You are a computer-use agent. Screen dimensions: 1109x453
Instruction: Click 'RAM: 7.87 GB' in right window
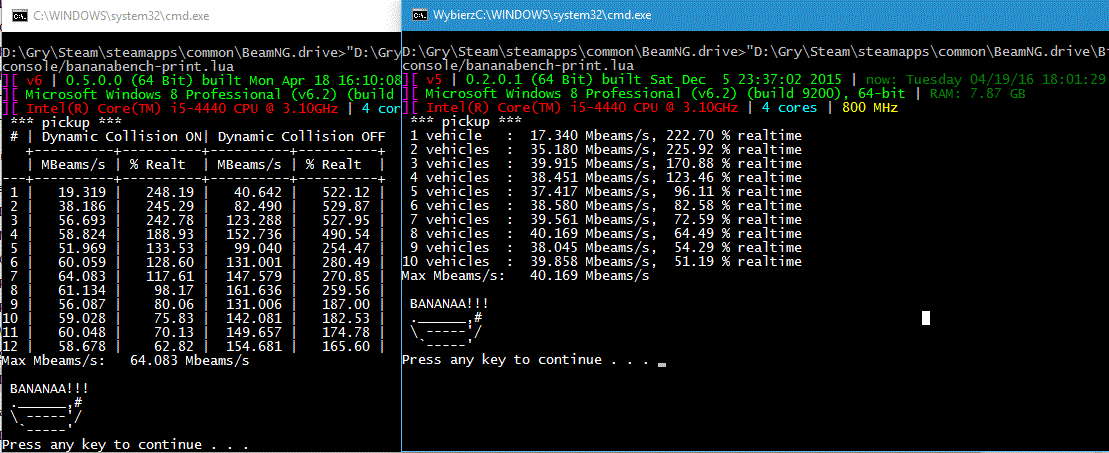979,93
